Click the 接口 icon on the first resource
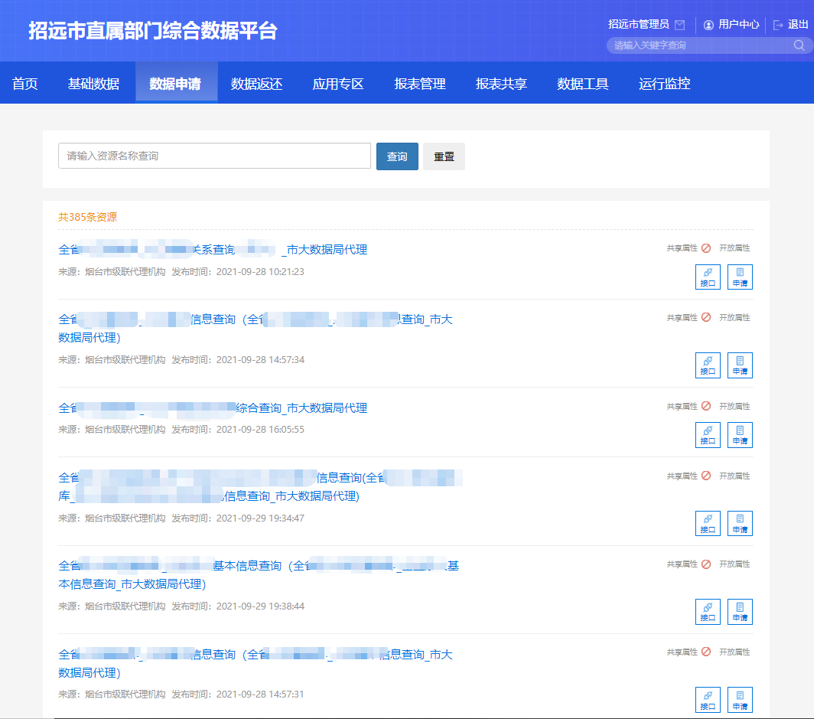The image size is (814, 719). 707,277
